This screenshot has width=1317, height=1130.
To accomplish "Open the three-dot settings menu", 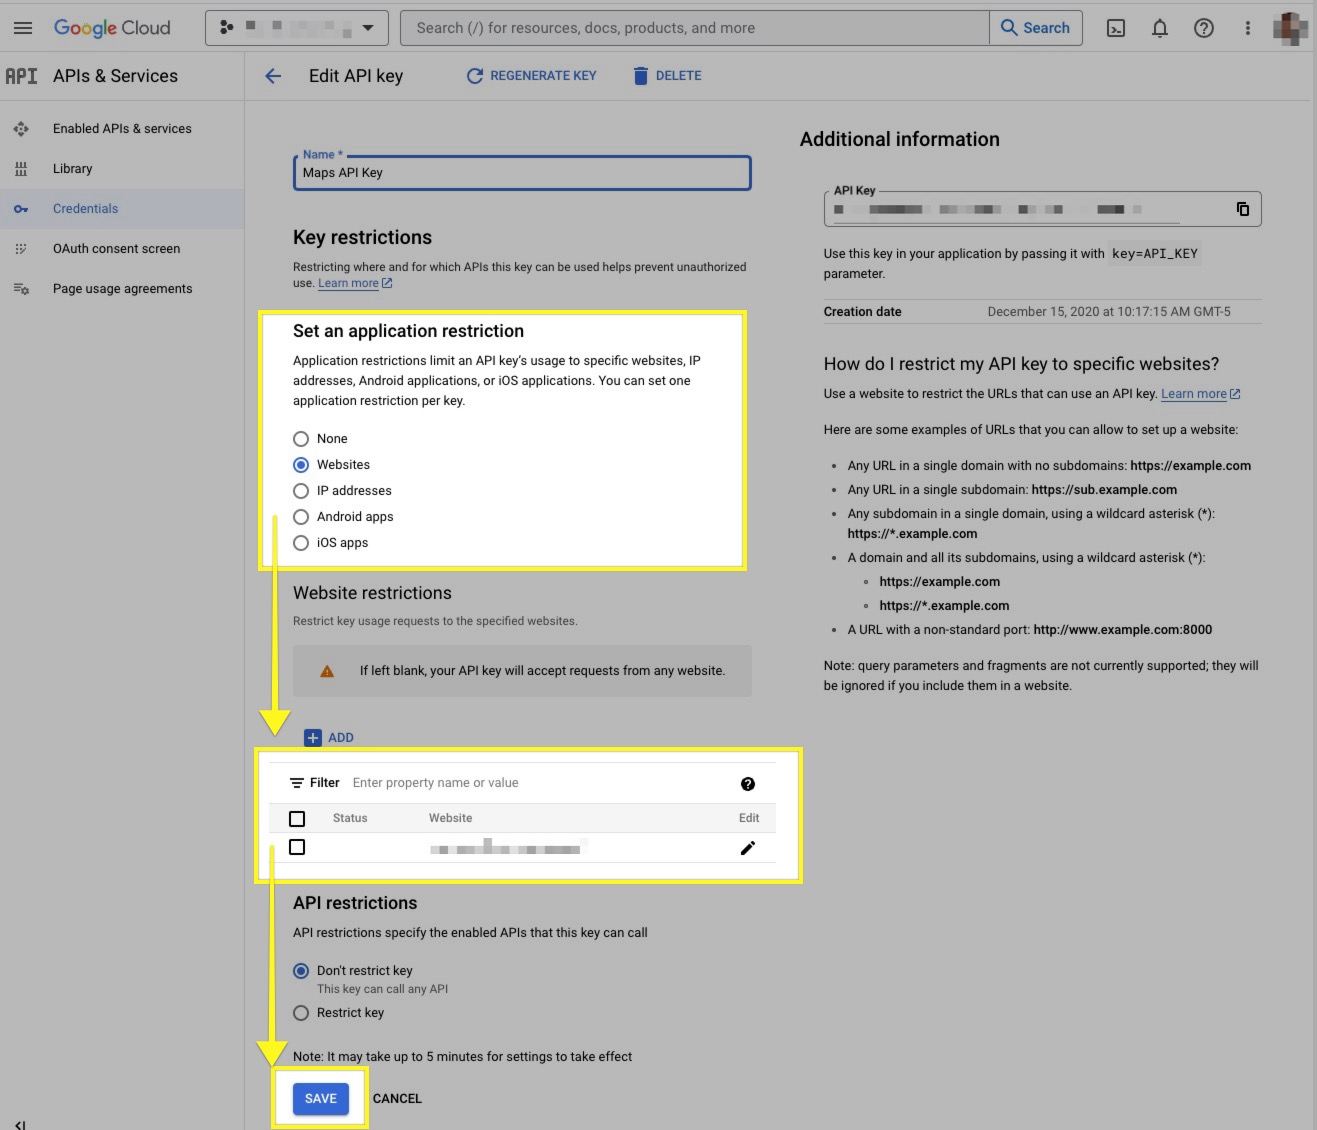I will click(1248, 28).
